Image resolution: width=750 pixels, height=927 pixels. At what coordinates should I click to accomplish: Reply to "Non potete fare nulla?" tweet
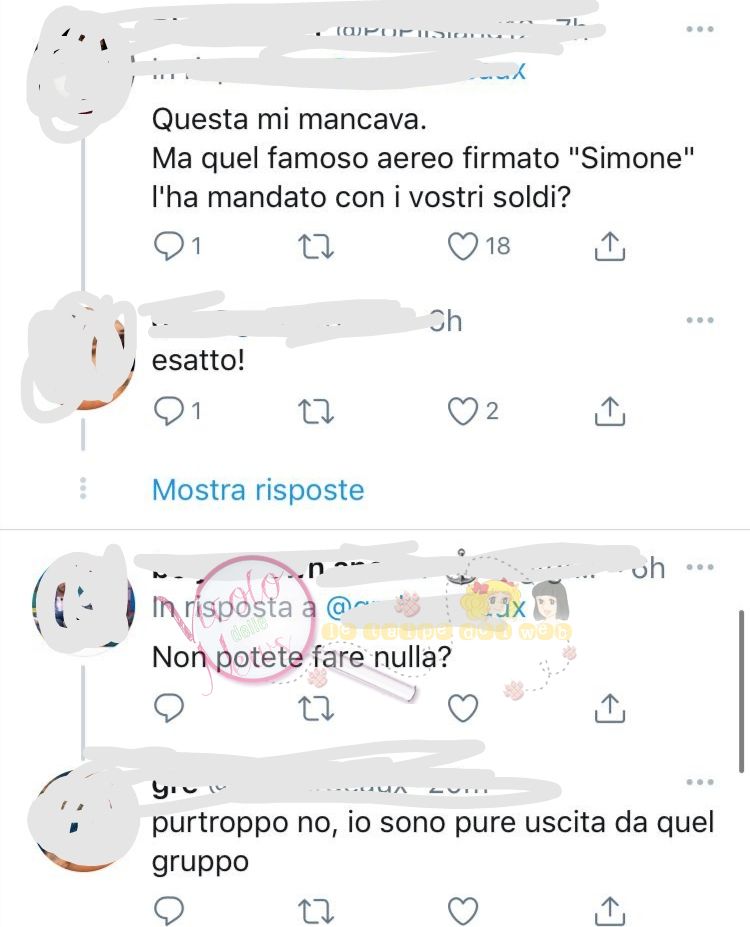click(x=169, y=708)
